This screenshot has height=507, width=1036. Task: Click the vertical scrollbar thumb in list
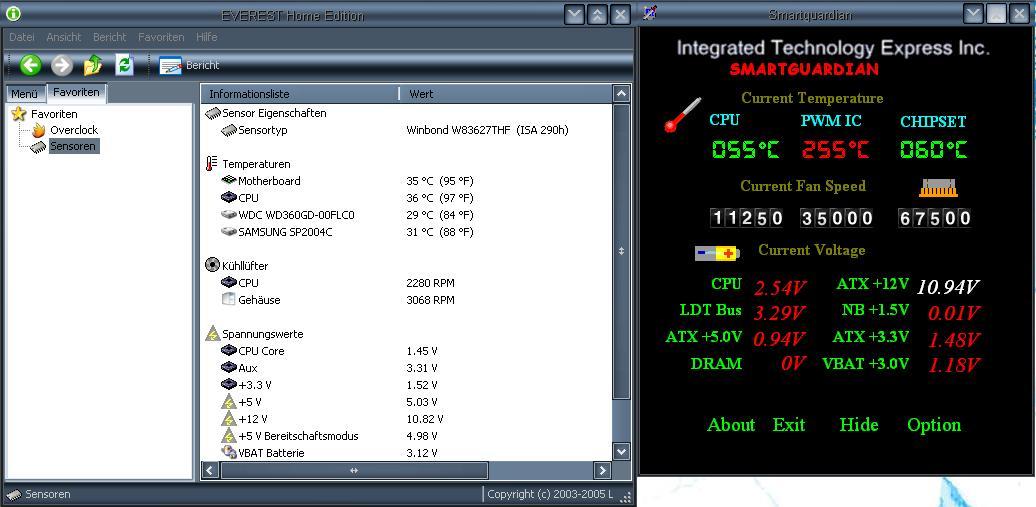click(x=621, y=251)
